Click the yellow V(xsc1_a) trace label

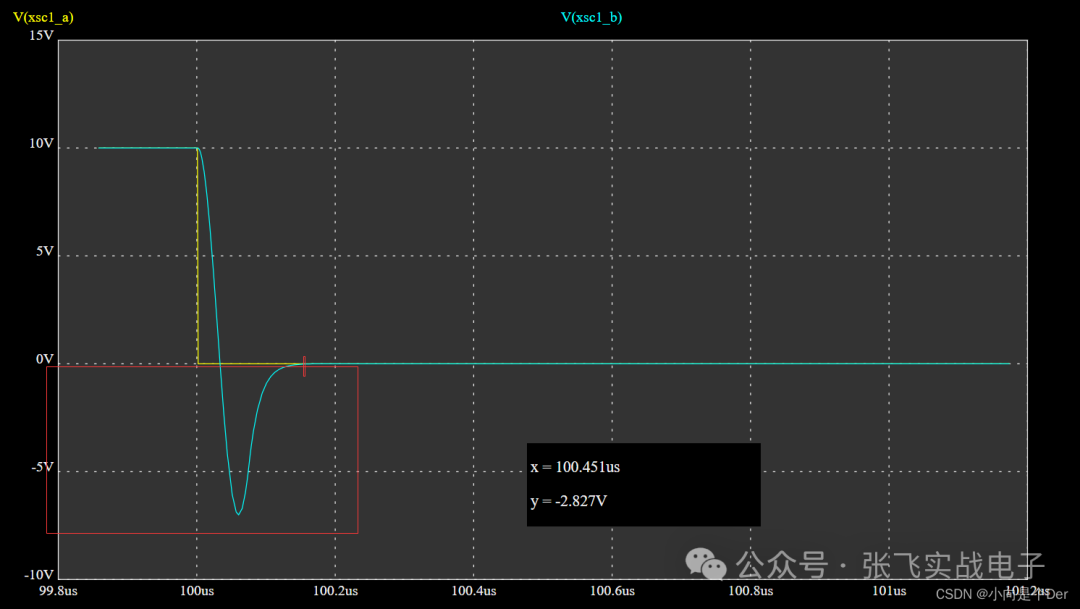pos(43,17)
